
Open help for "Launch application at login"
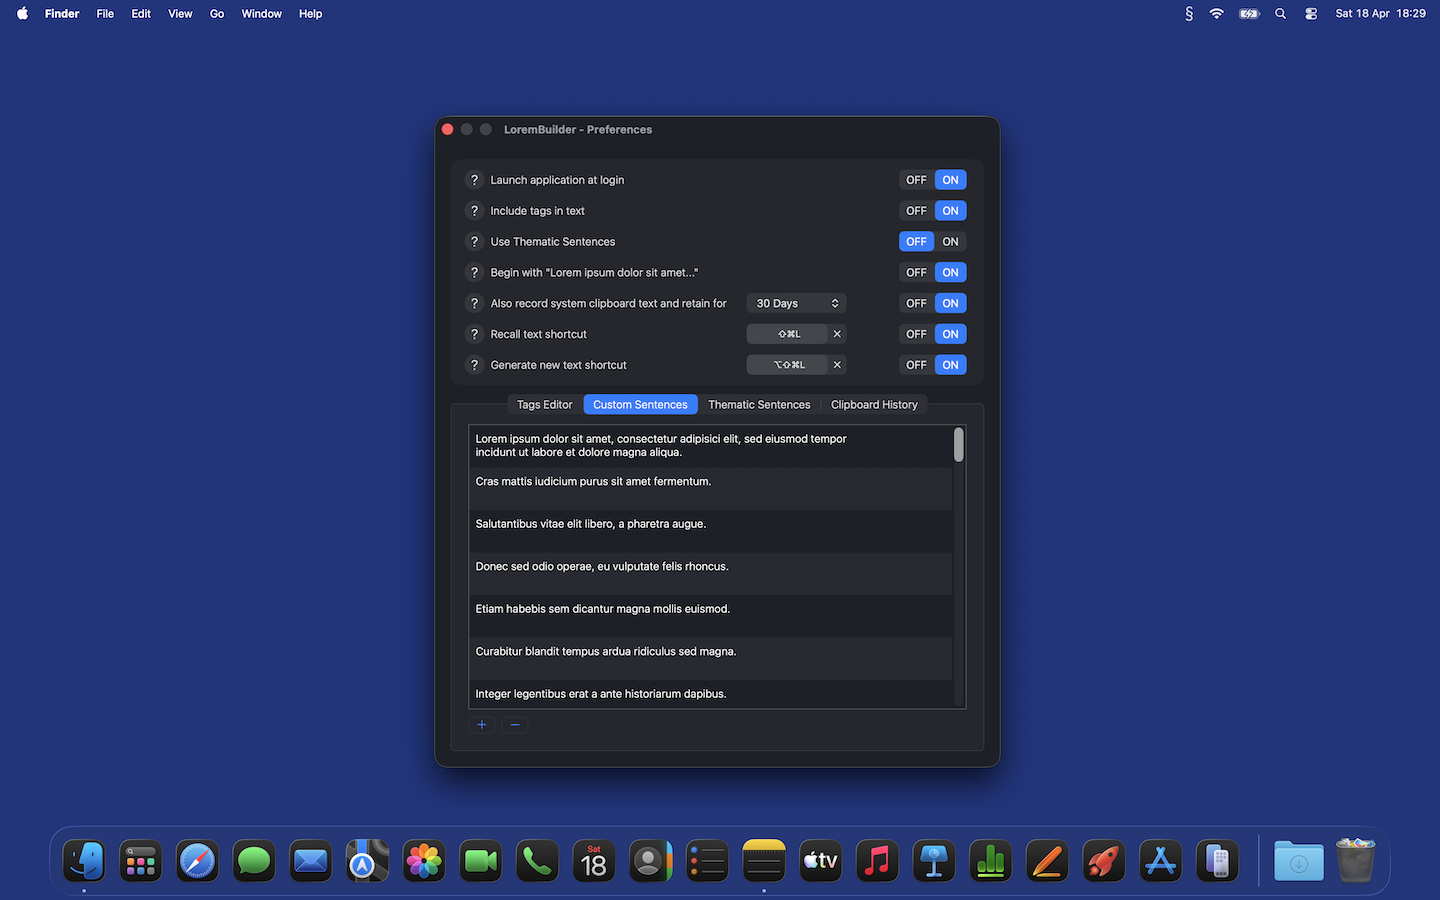(474, 179)
